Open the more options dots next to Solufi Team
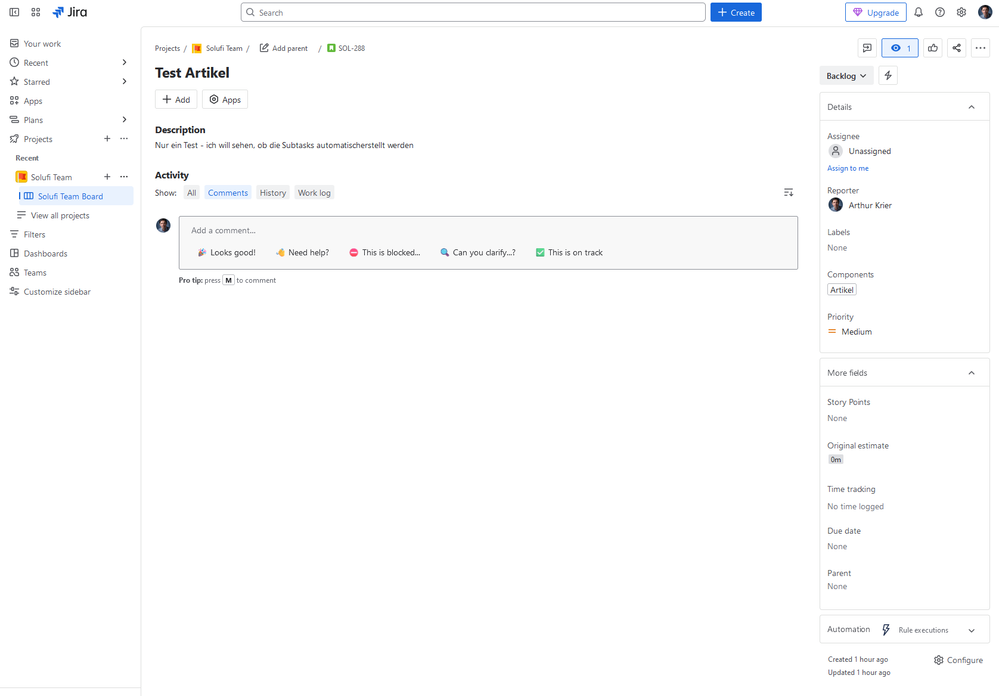Image resolution: width=999 pixels, height=696 pixels. click(124, 177)
